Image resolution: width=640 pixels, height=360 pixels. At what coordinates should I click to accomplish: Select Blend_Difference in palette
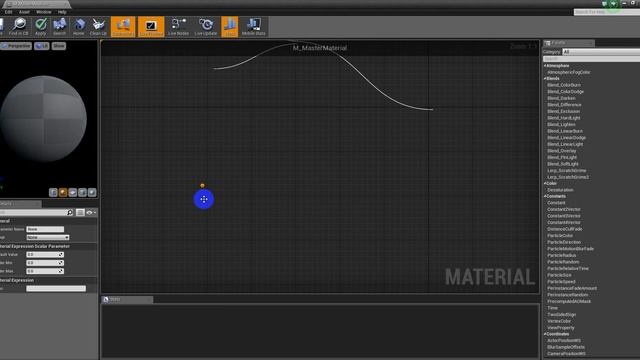(x=564, y=105)
